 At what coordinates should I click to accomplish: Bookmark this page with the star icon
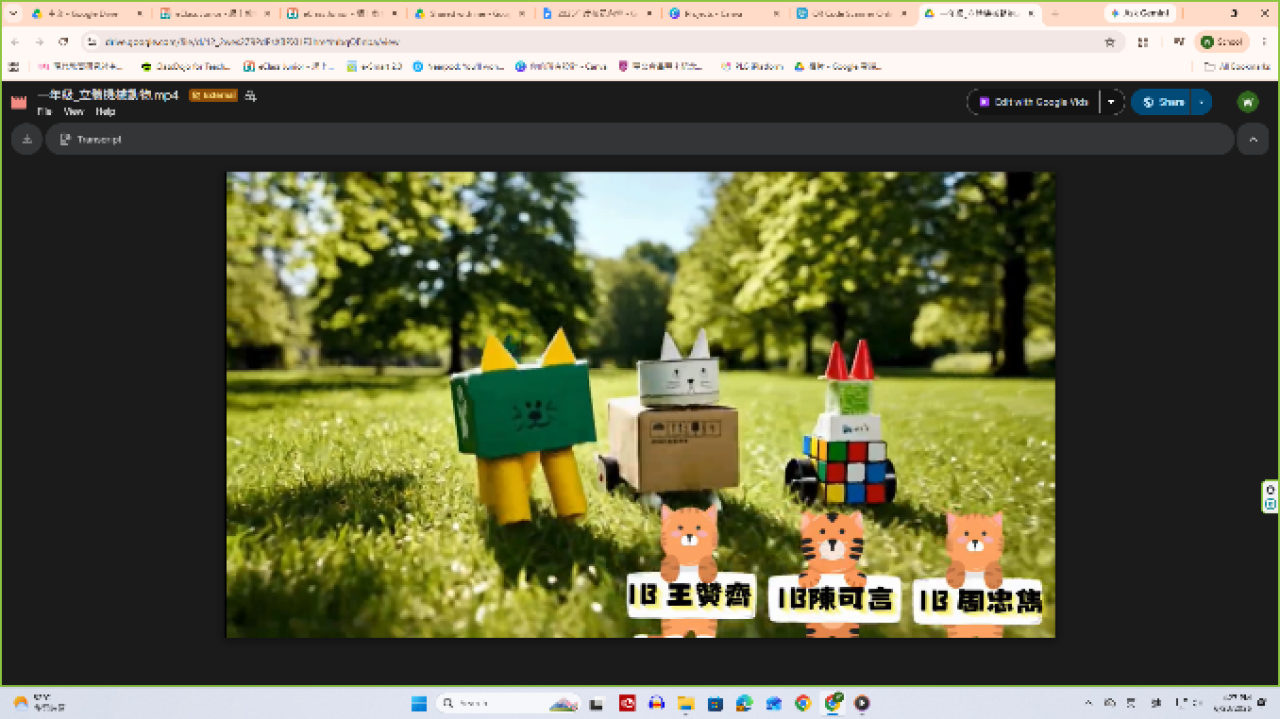tap(1109, 42)
